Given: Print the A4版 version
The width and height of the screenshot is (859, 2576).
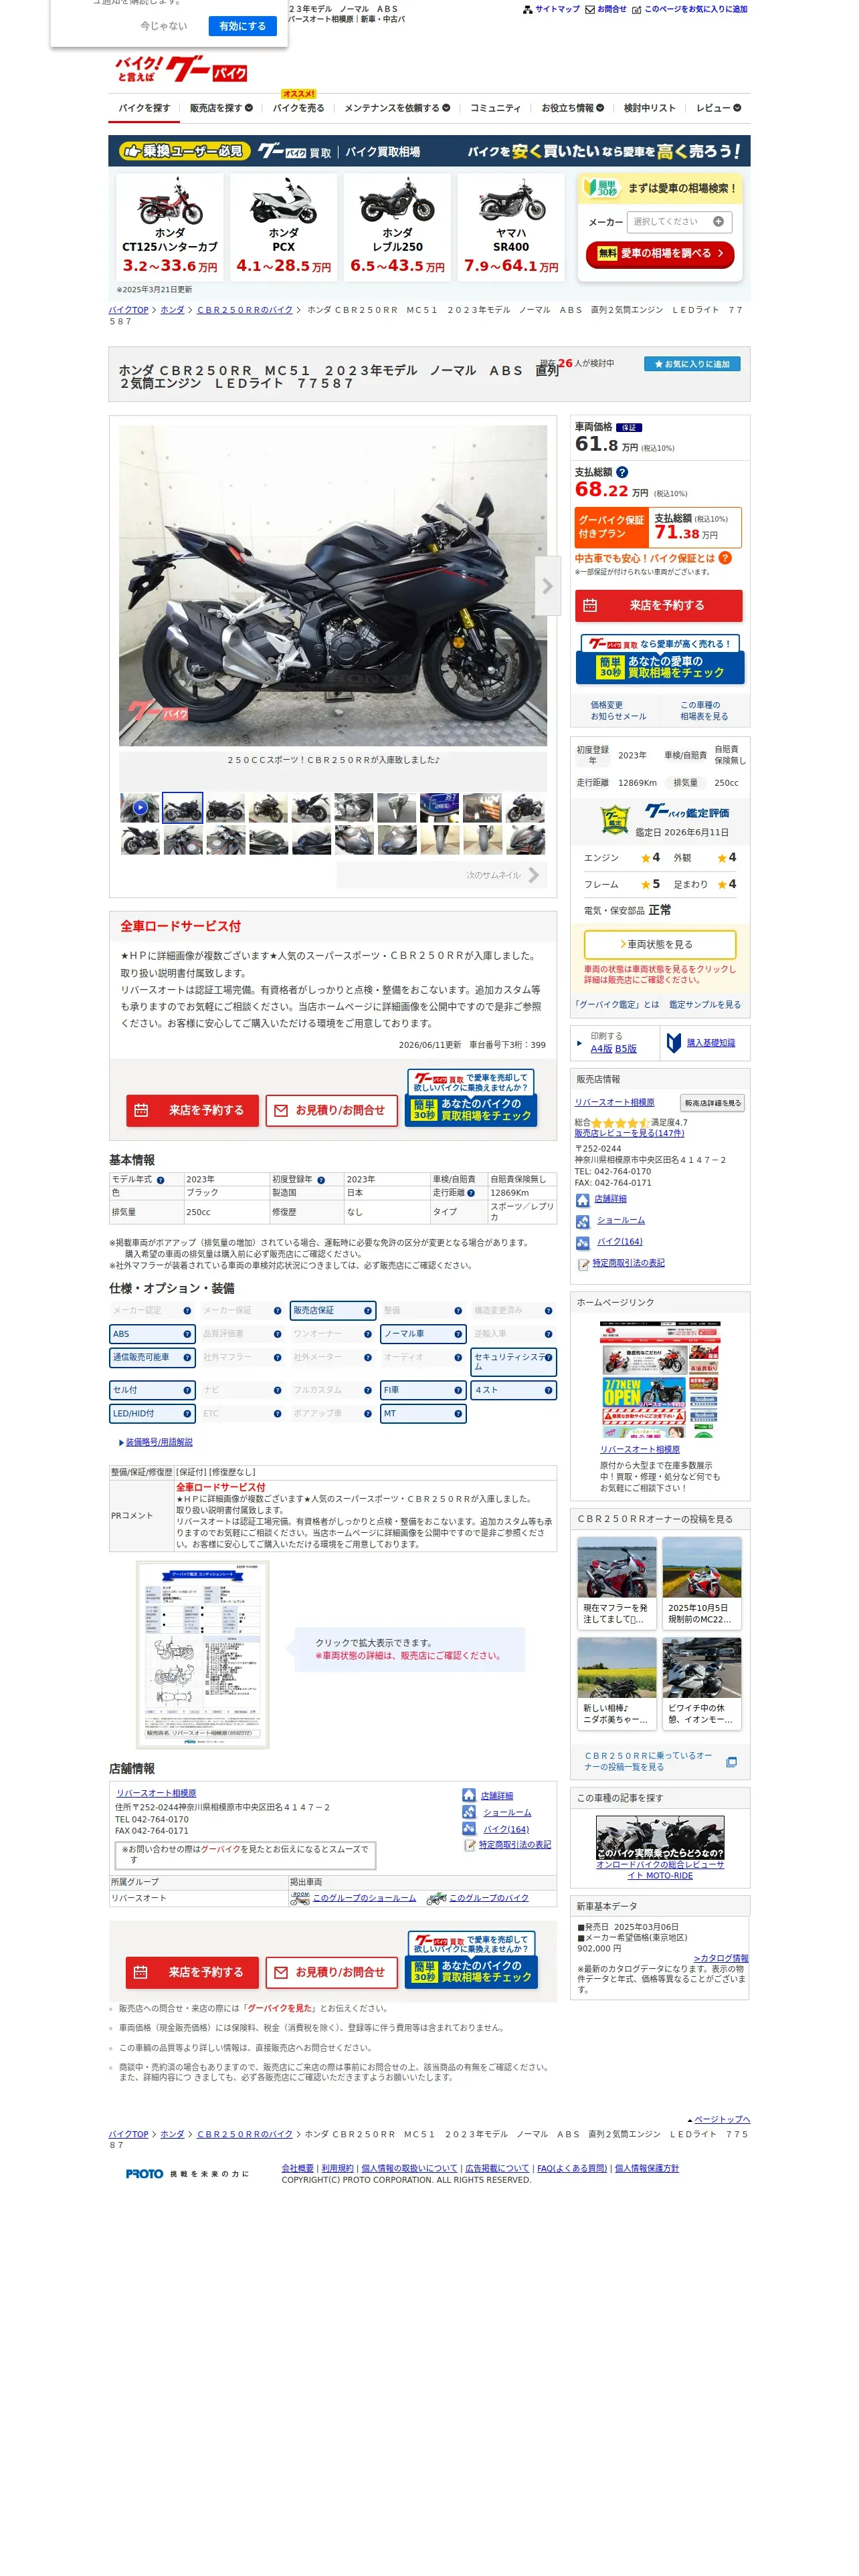Looking at the screenshot, I should pos(601,1049).
